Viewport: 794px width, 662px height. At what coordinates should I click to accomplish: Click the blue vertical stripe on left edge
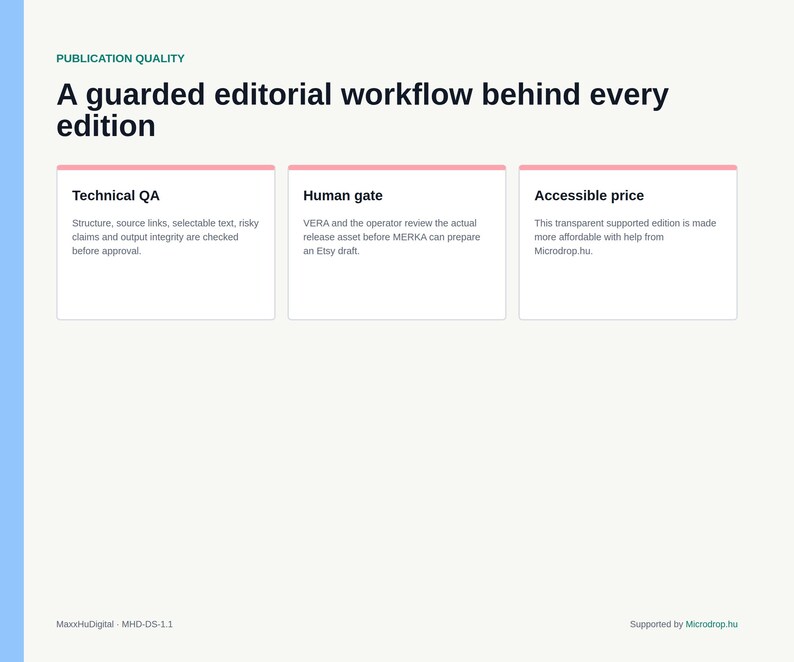tap(12, 331)
